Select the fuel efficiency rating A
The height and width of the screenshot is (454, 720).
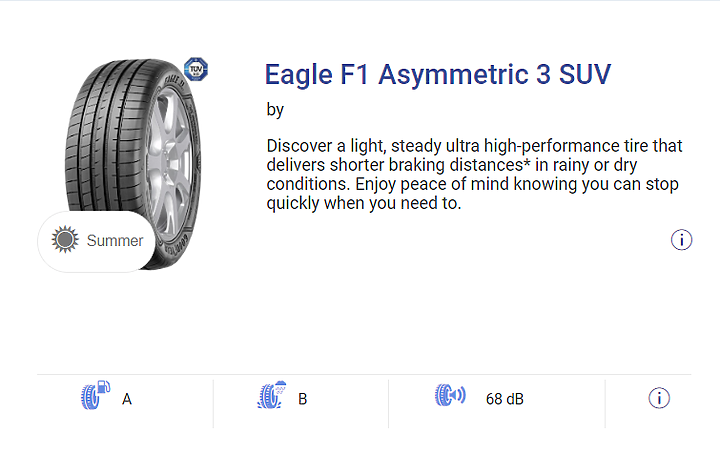[127, 399]
